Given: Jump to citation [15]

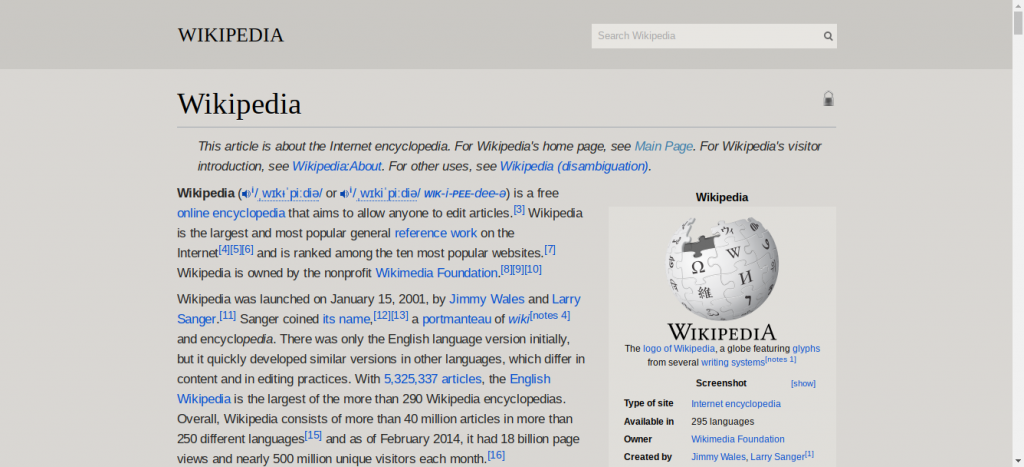Looking at the screenshot, I should pos(313,435).
